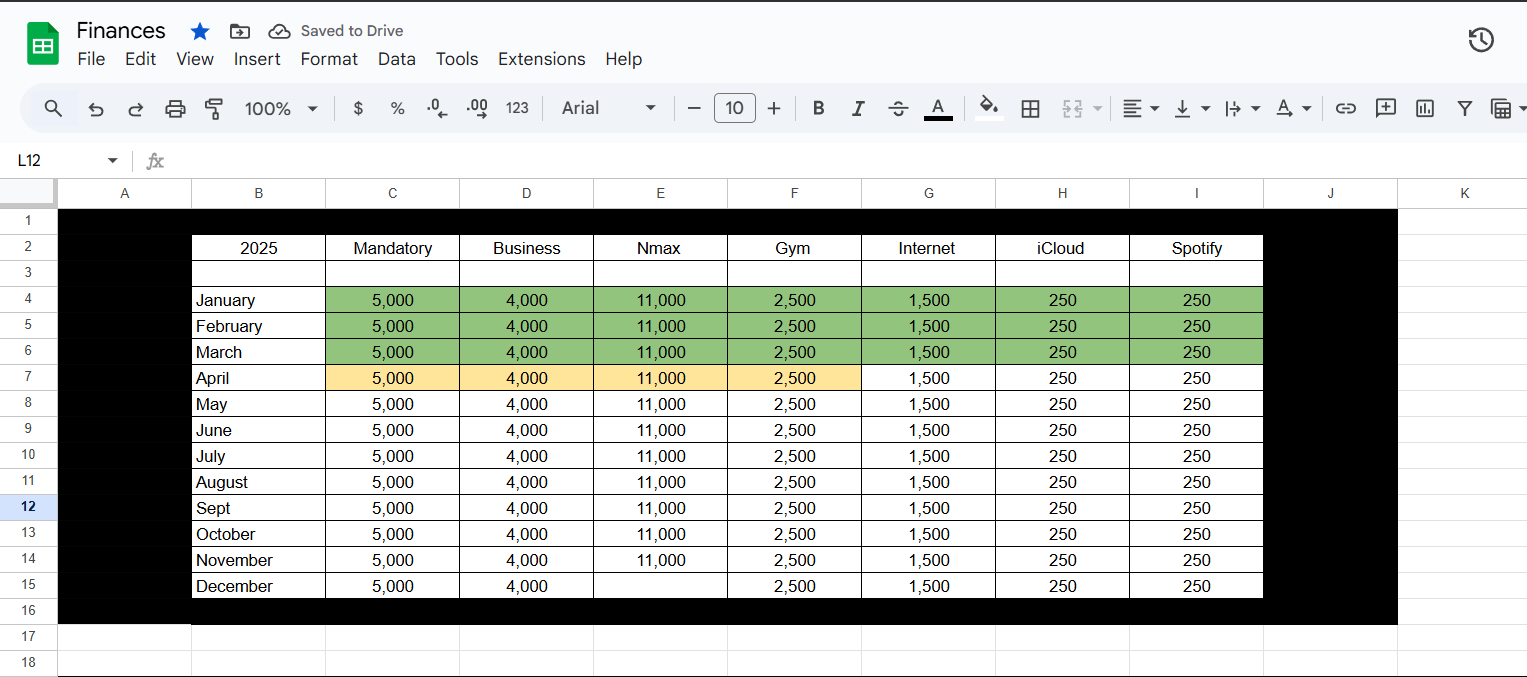1527x677 pixels.
Task: Select the 'January' row label
Action: [x=258, y=300]
